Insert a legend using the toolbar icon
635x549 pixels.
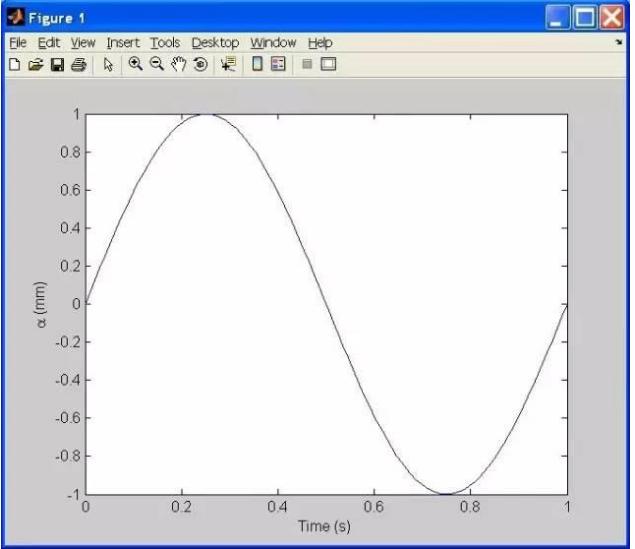pyautogui.click(x=278, y=63)
